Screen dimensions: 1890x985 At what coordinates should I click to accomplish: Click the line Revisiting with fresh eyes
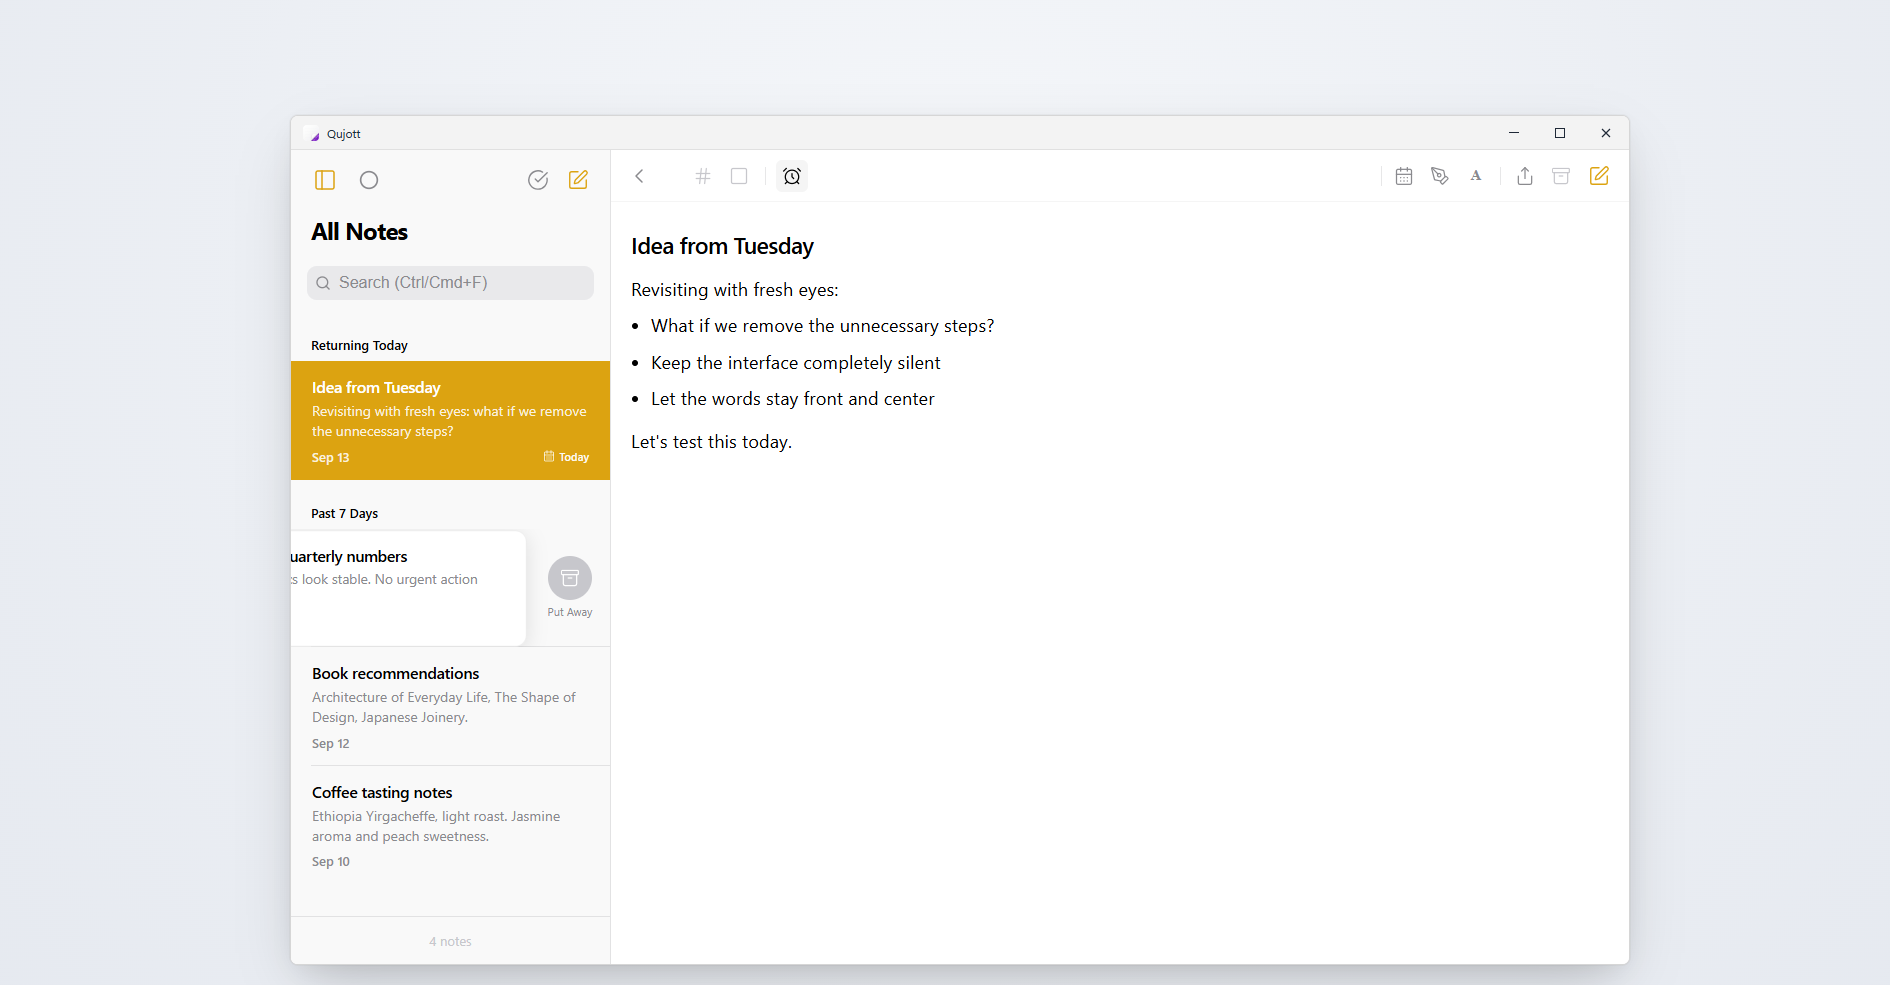click(735, 290)
